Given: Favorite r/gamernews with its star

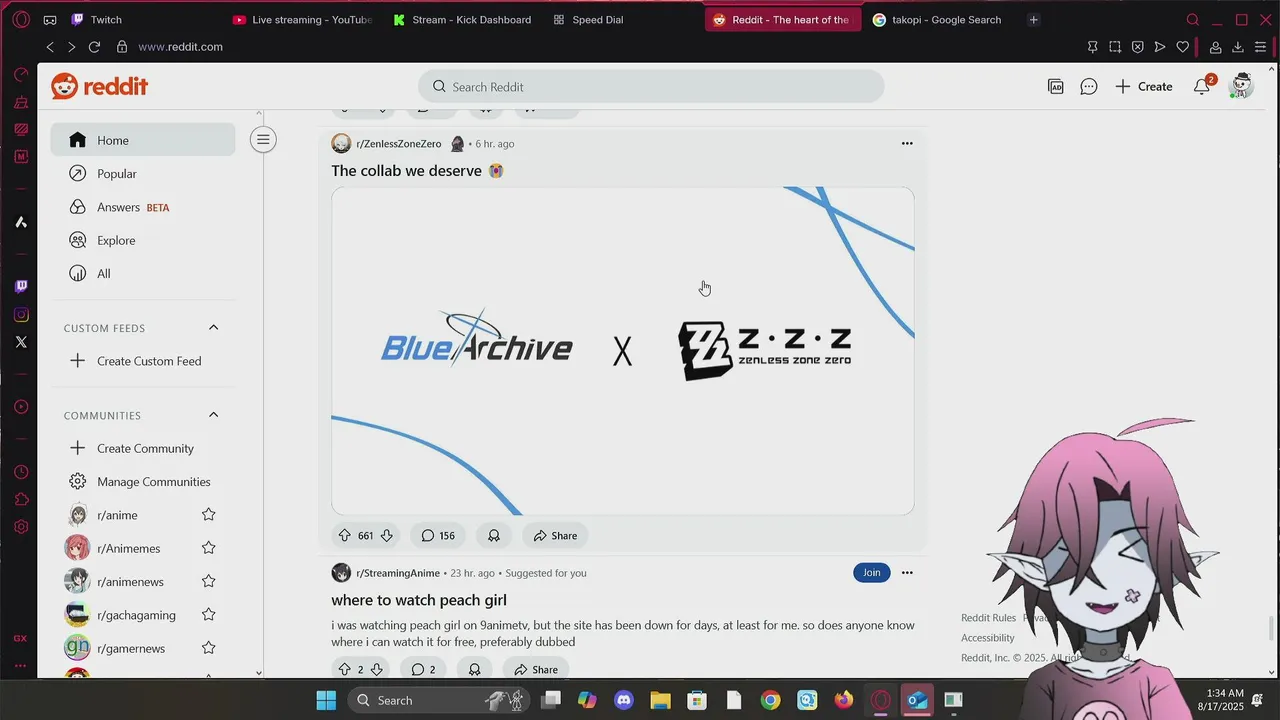Looking at the screenshot, I should pos(208,648).
